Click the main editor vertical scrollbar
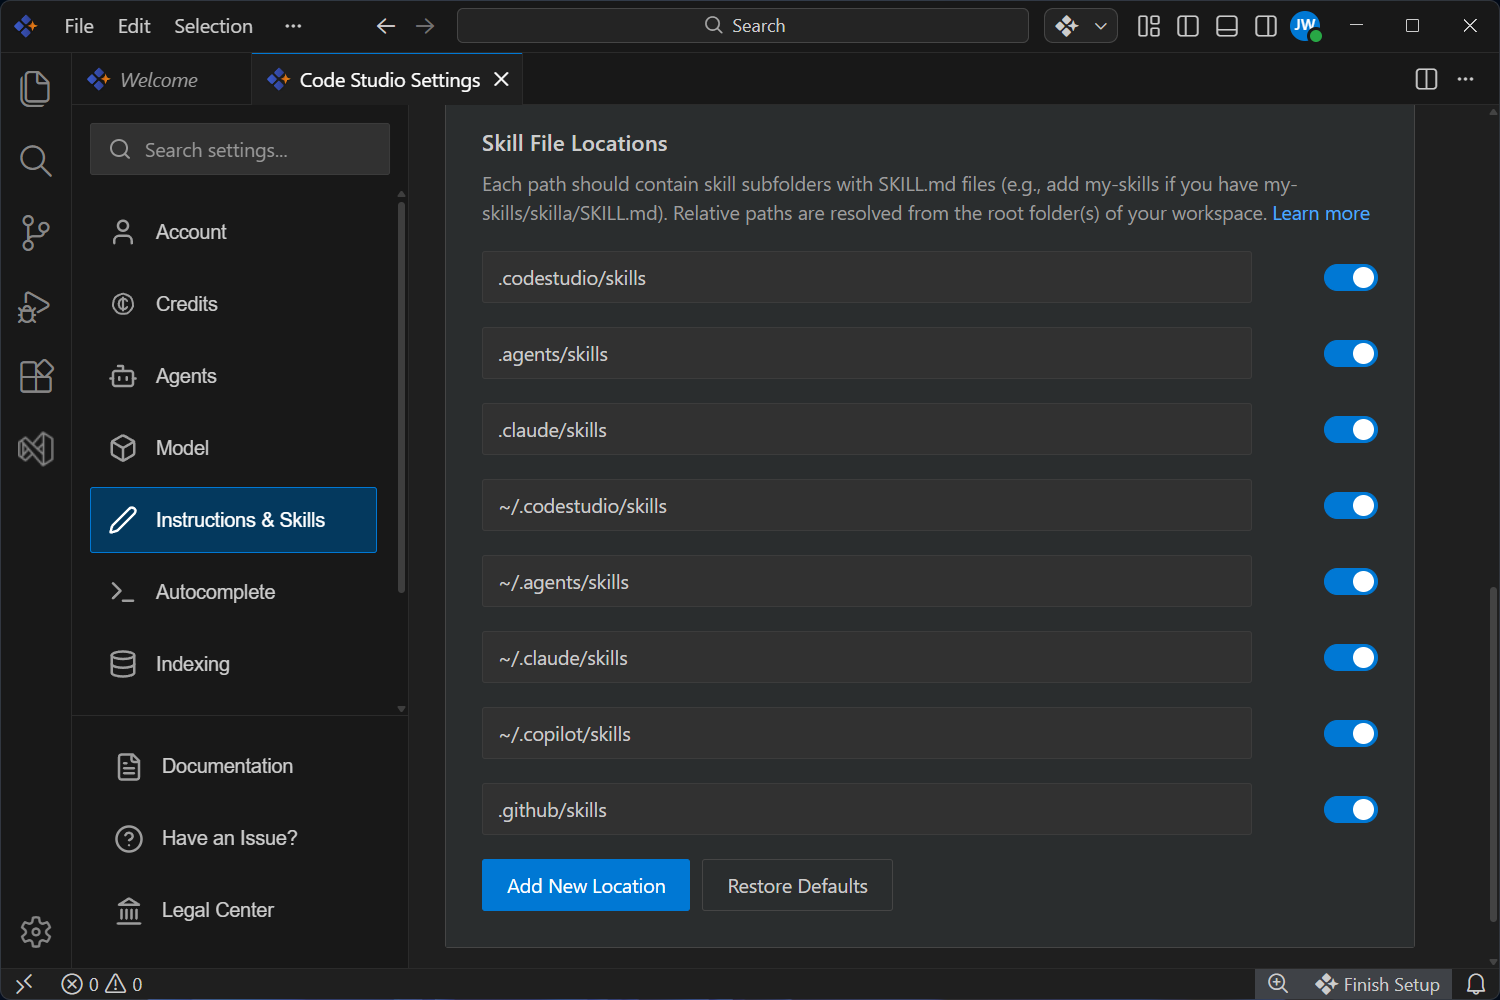The image size is (1500, 1000). tap(1494, 755)
